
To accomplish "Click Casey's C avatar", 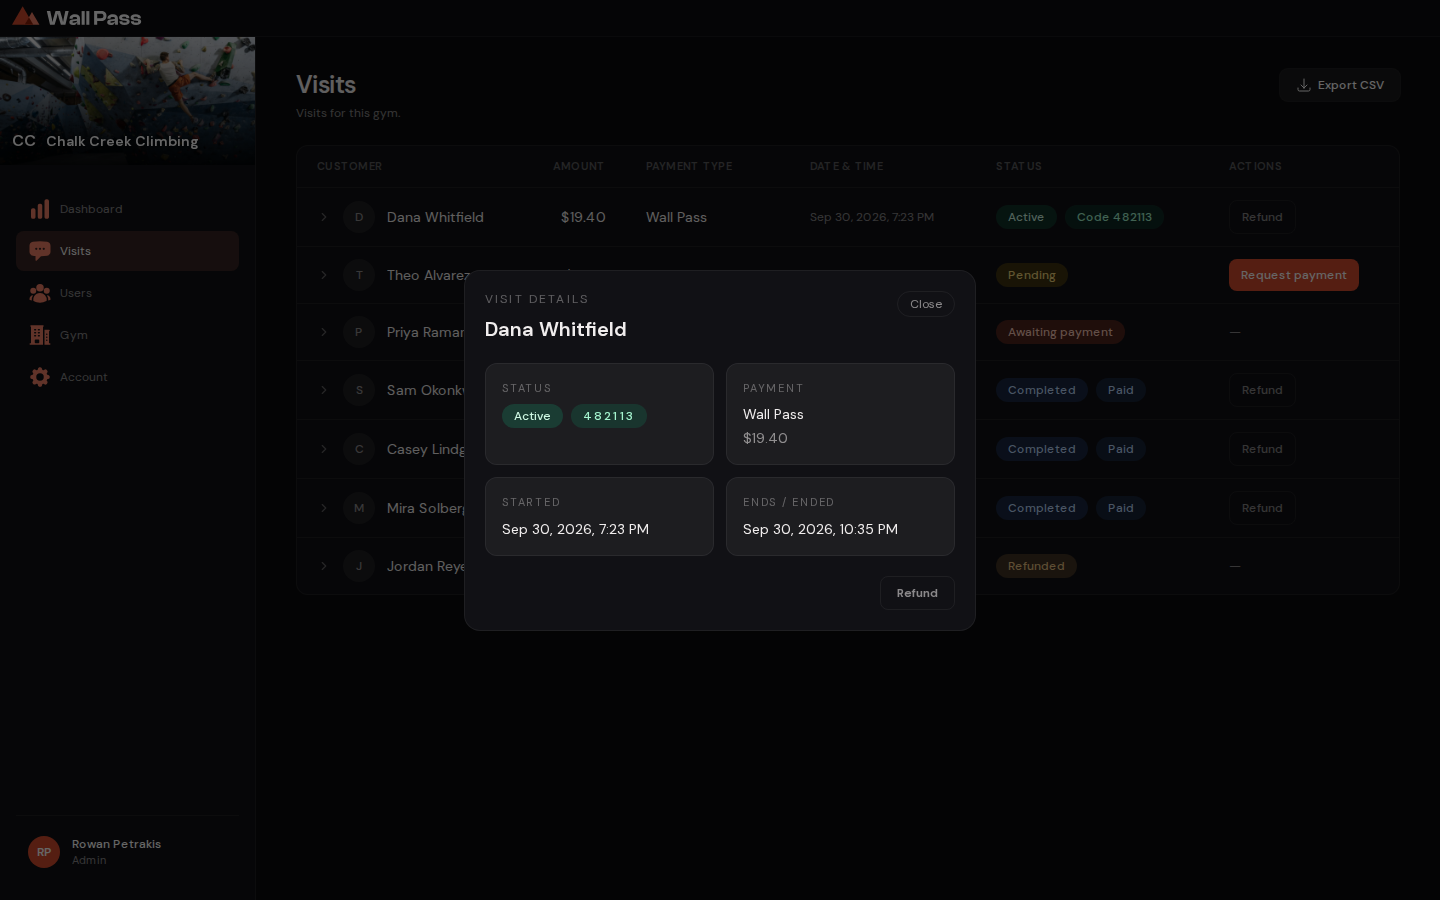I will coord(359,449).
